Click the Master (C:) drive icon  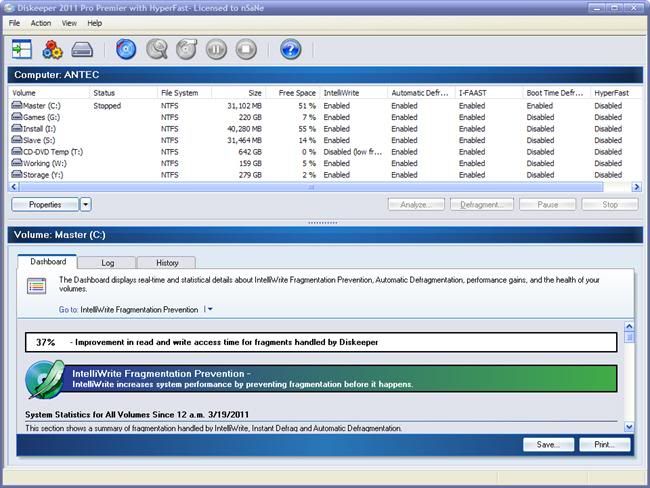pyautogui.click(x=17, y=105)
